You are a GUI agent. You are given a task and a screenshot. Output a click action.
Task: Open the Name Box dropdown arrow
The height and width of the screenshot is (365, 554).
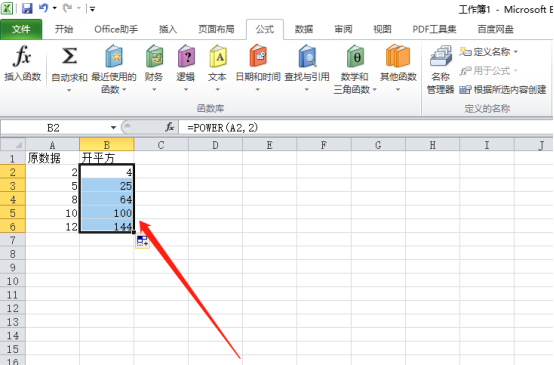(113, 128)
